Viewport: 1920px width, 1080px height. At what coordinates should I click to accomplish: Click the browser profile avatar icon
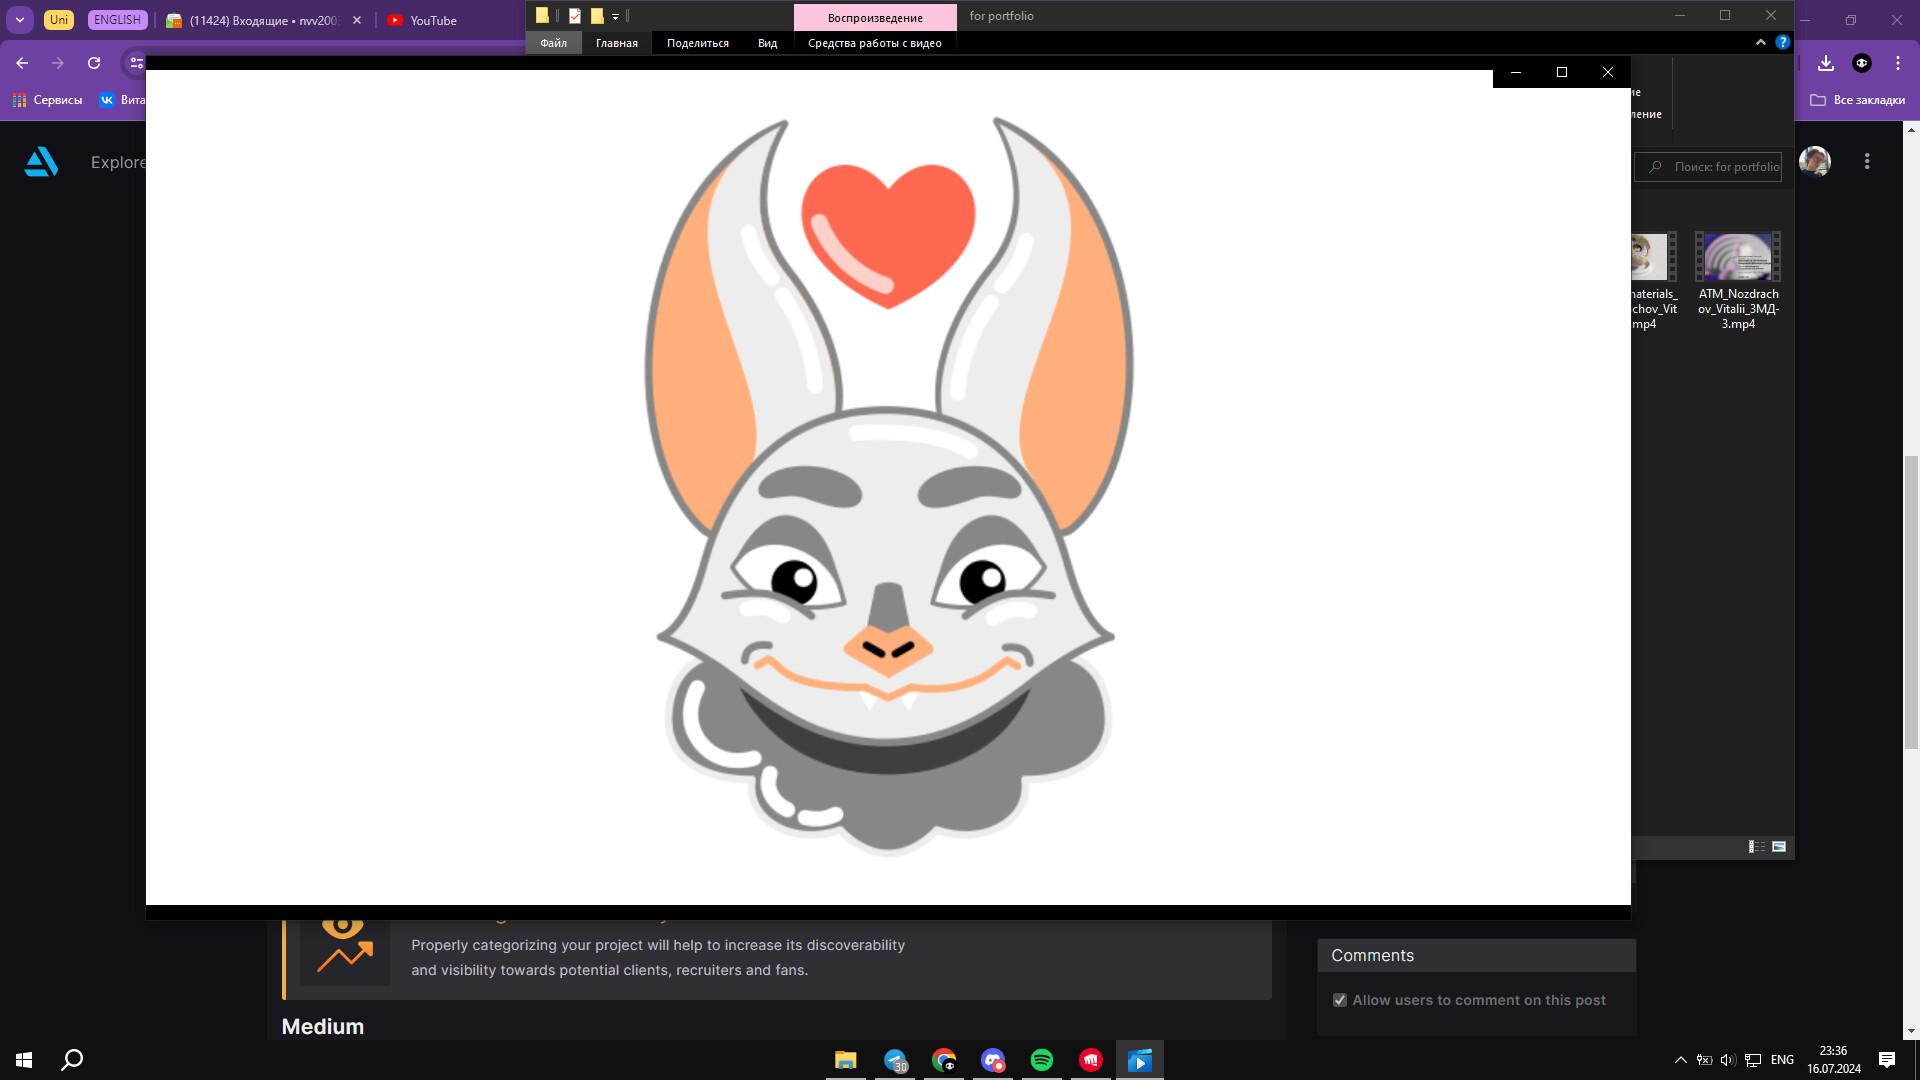click(1861, 63)
